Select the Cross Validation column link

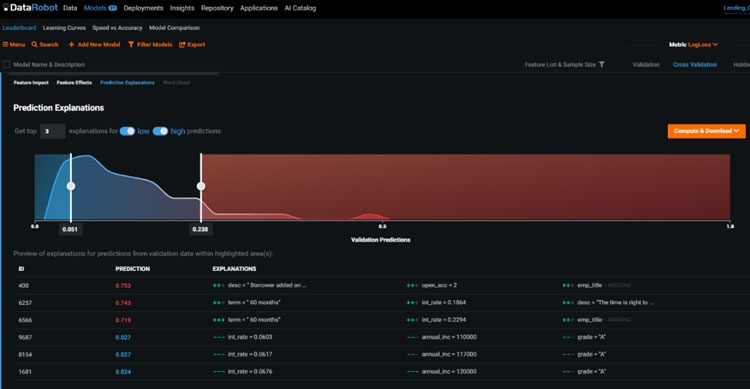(695, 65)
